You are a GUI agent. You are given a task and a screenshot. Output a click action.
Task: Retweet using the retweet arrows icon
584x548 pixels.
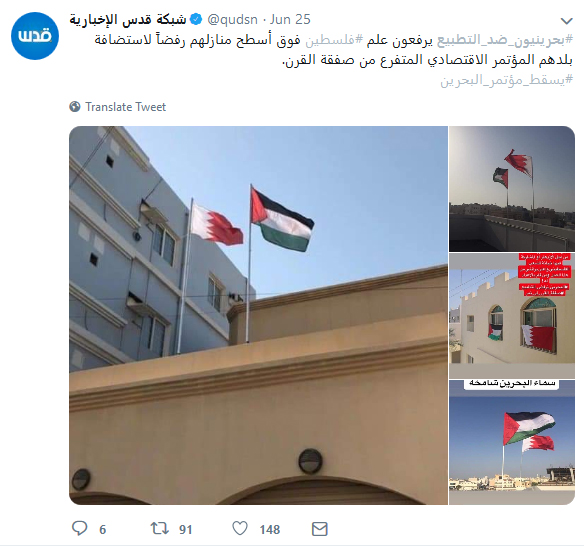[159, 528]
